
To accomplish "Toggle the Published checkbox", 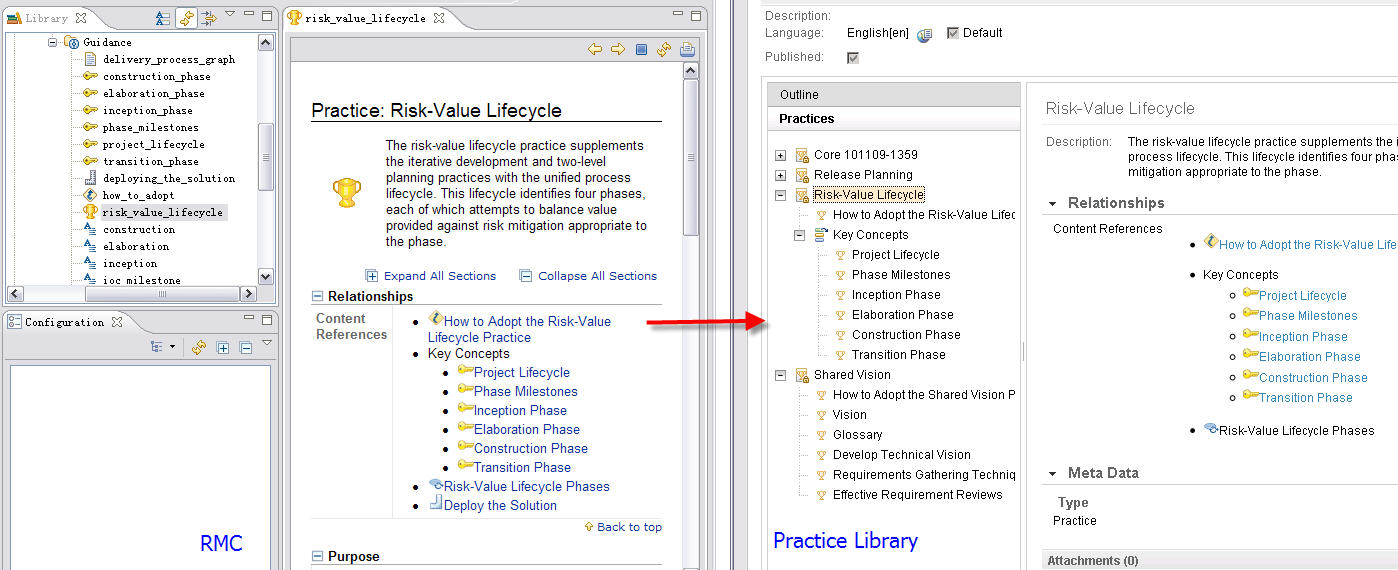I will [852, 58].
